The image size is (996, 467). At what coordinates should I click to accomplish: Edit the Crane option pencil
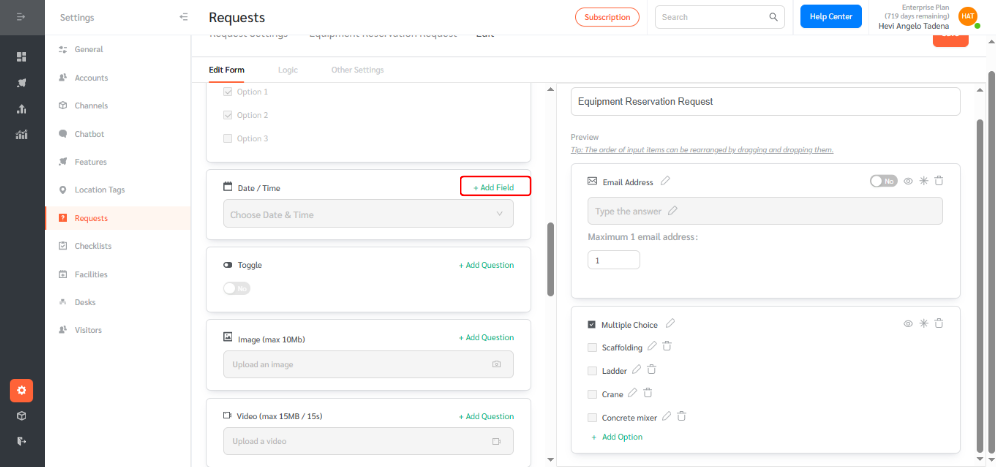coord(632,393)
